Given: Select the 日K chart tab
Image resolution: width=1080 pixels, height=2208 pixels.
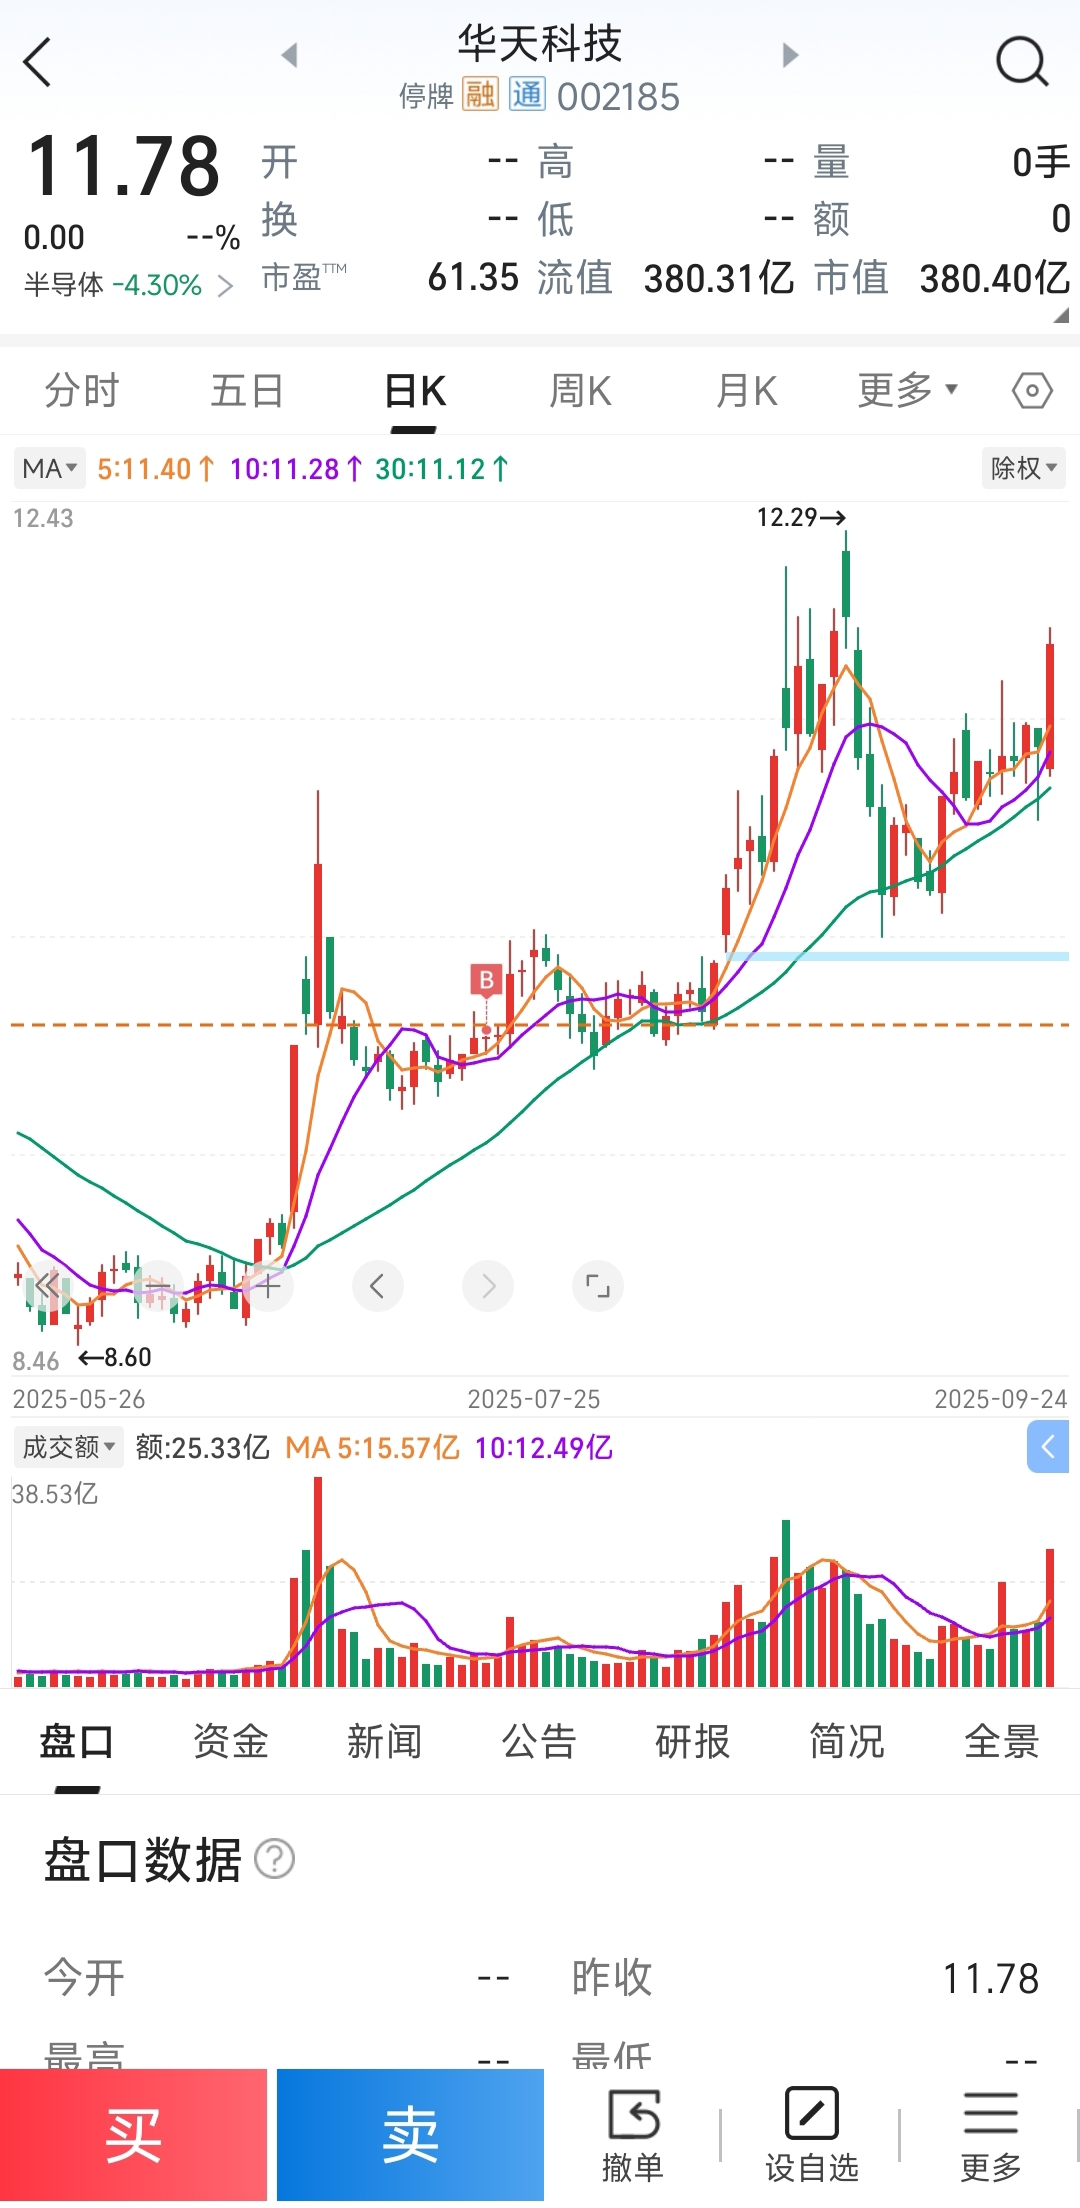Looking at the screenshot, I should (x=415, y=392).
